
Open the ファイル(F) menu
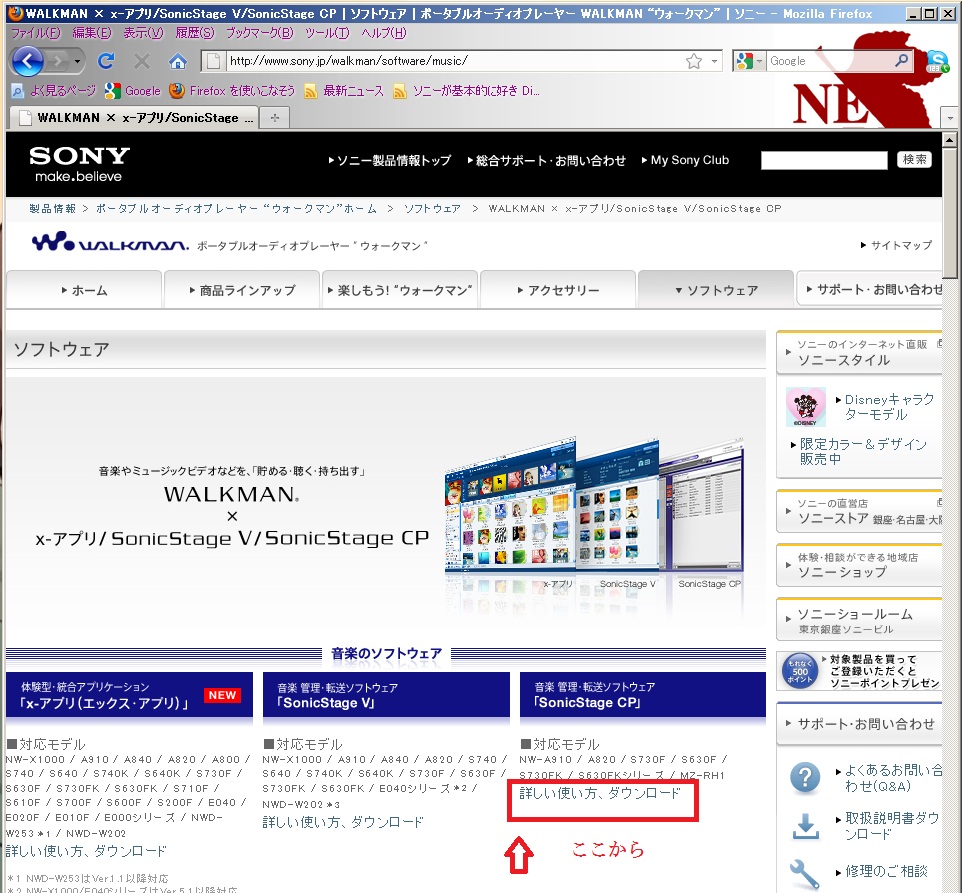coord(36,33)
